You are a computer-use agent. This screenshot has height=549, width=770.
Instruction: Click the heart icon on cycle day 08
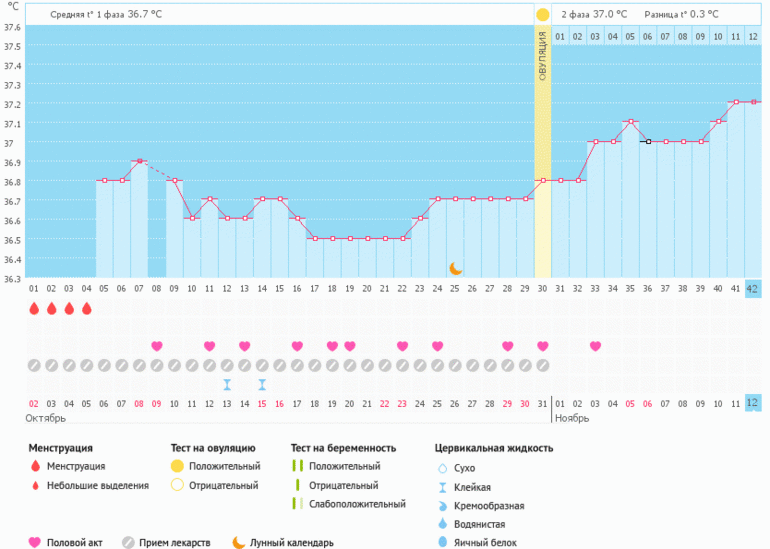click(157, 346)
